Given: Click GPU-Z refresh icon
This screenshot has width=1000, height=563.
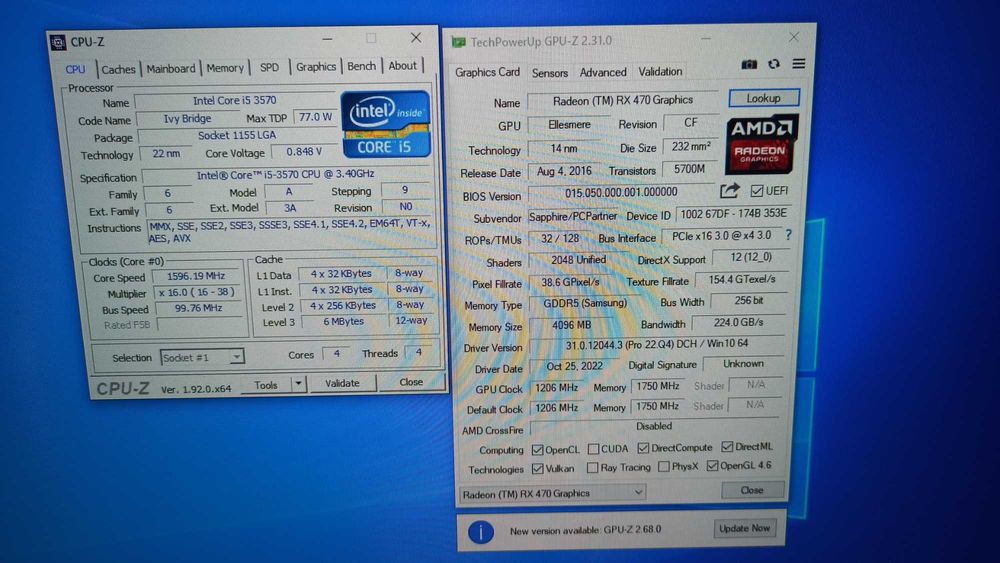Looking at the screenshot, I should coord(774,64).
